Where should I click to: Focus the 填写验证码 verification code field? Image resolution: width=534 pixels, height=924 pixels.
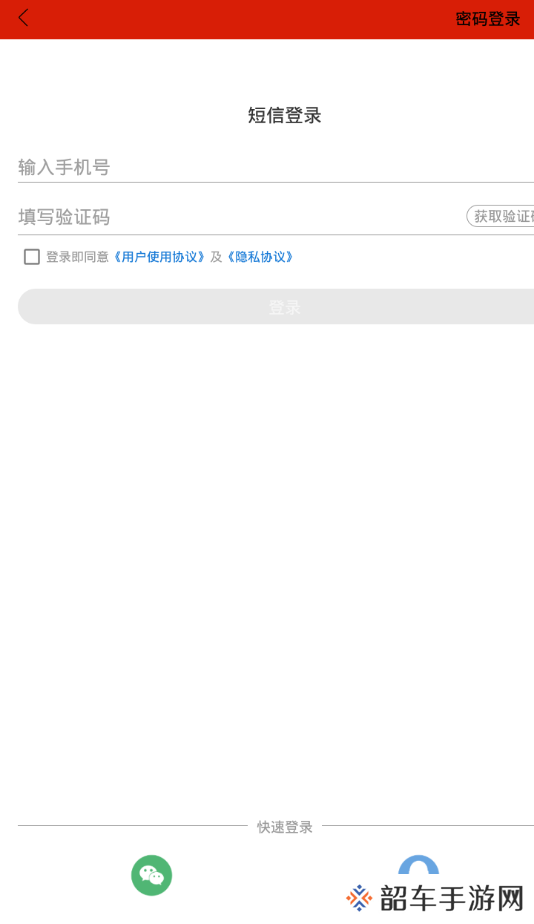click(x=240, y=217)
